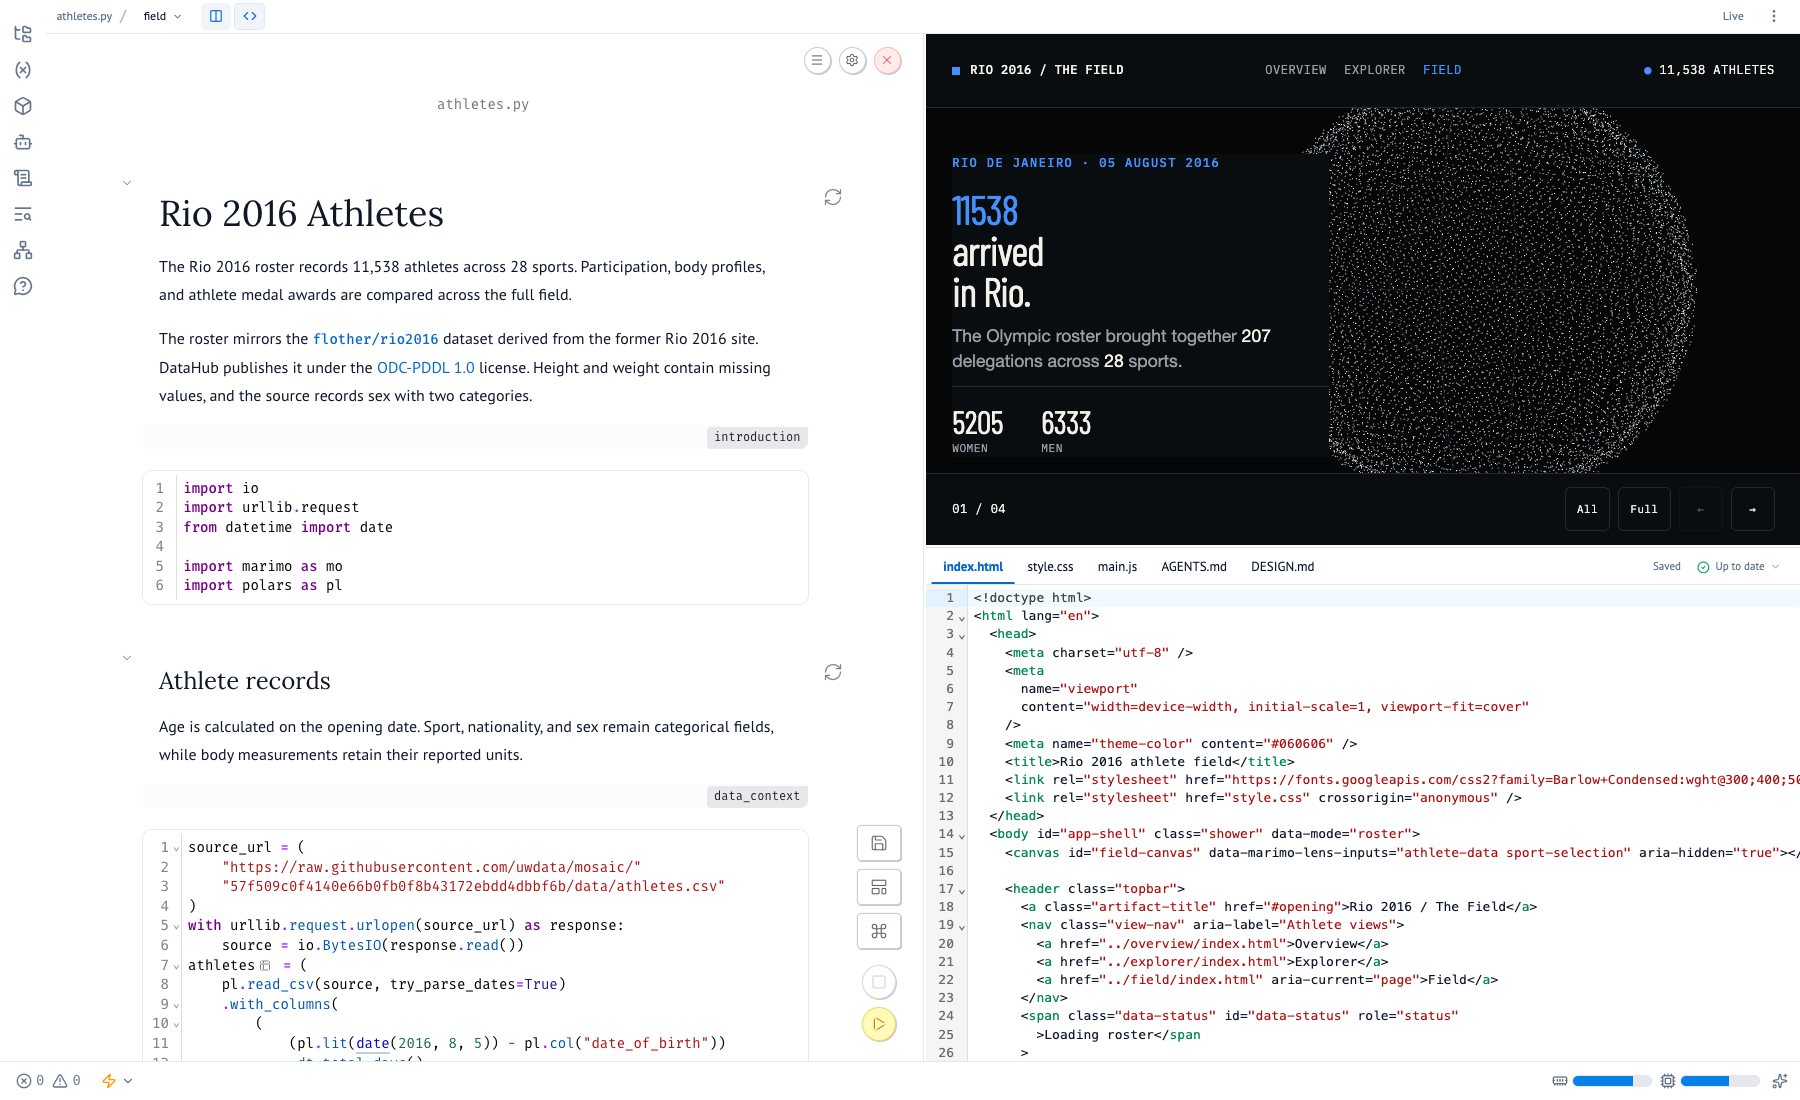Viewport: 1800px width, 1100px height.
Task: Fold the head tag on line 3
Action: [962, 635]
